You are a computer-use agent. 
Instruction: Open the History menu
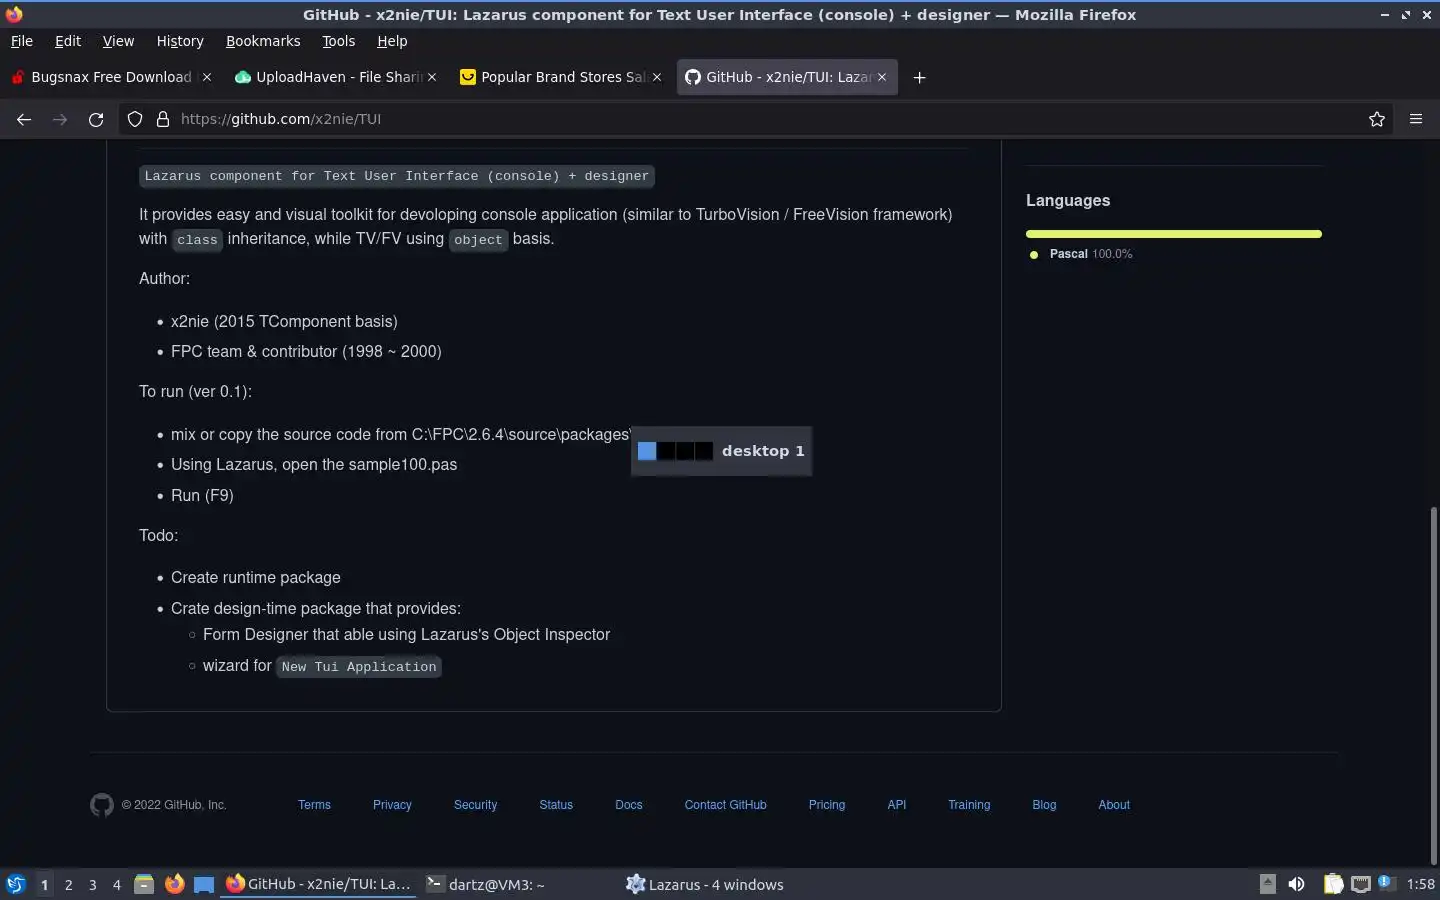coord(180,41)
